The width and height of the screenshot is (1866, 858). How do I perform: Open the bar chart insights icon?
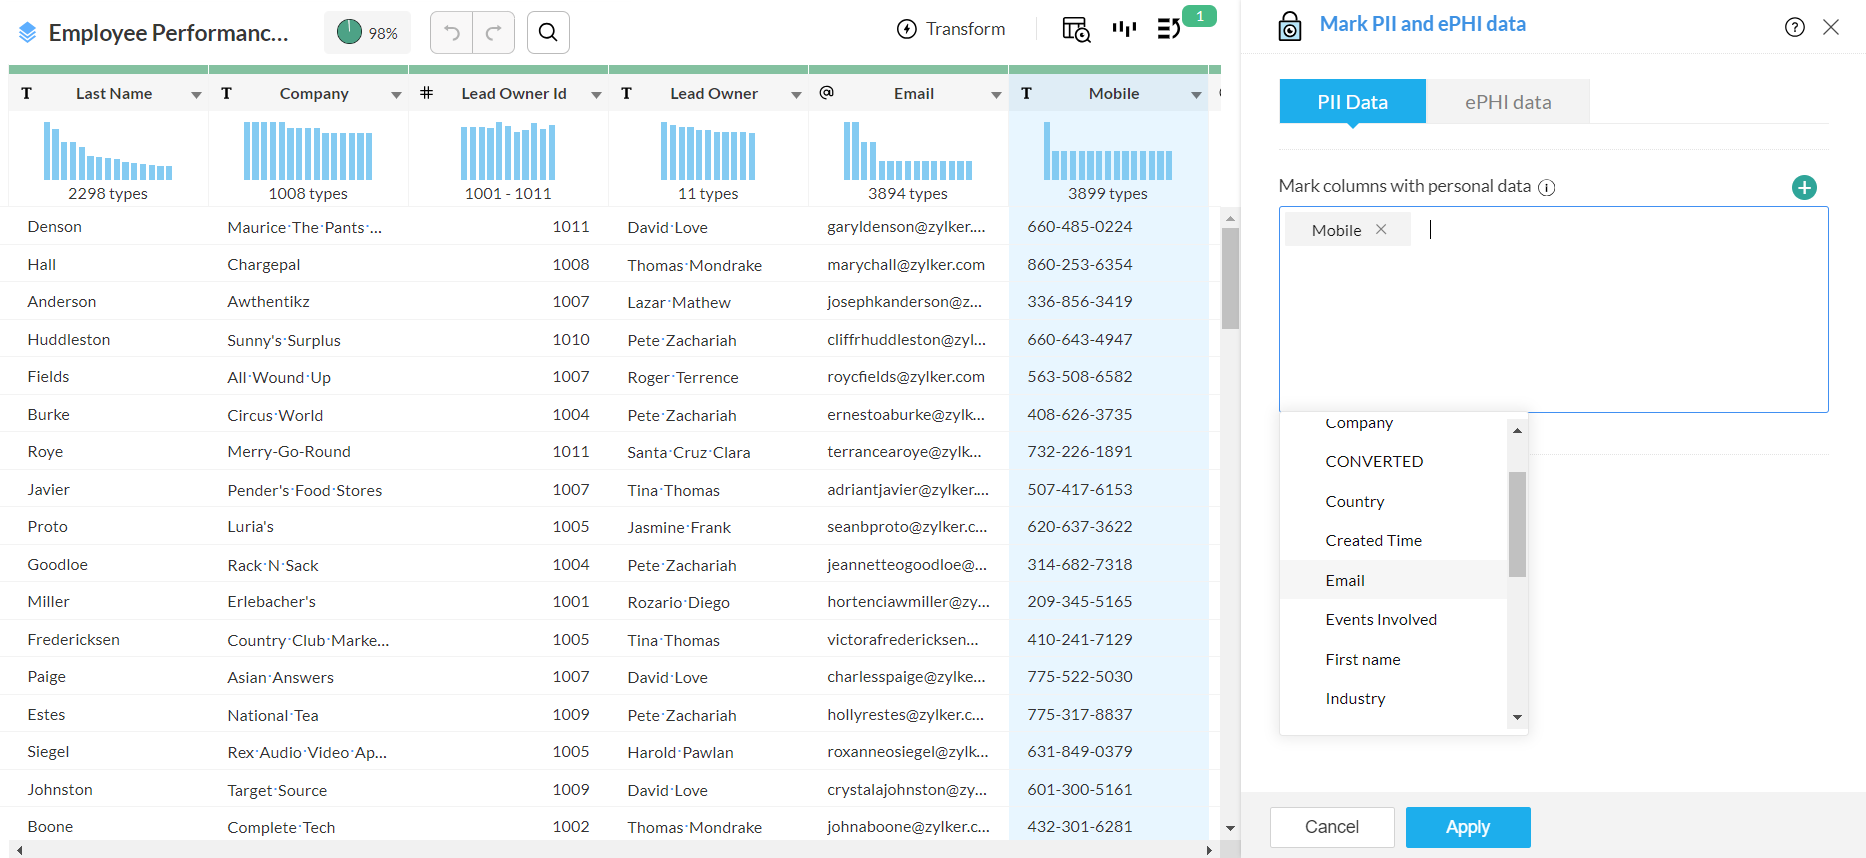(1124, 29)
